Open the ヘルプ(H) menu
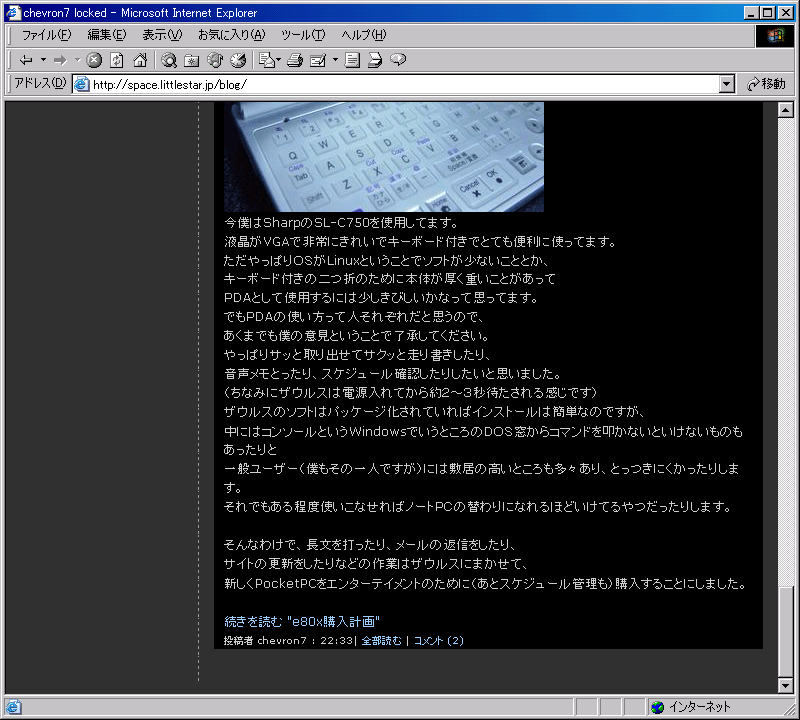 363,35
